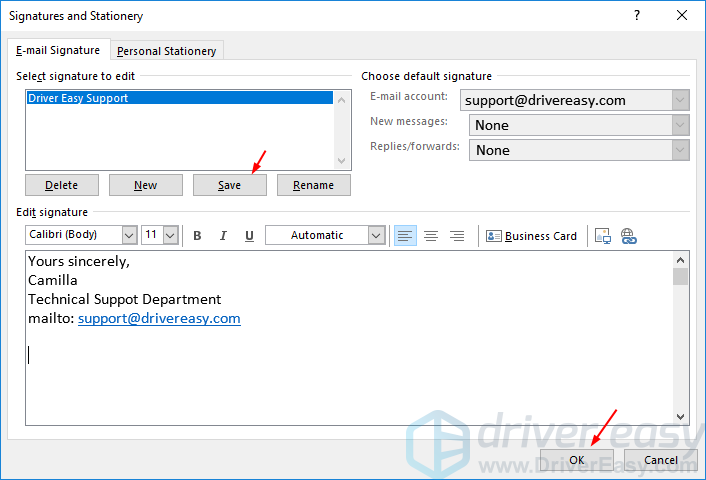Toggle Bold formatting button

(x=197, y=235)
